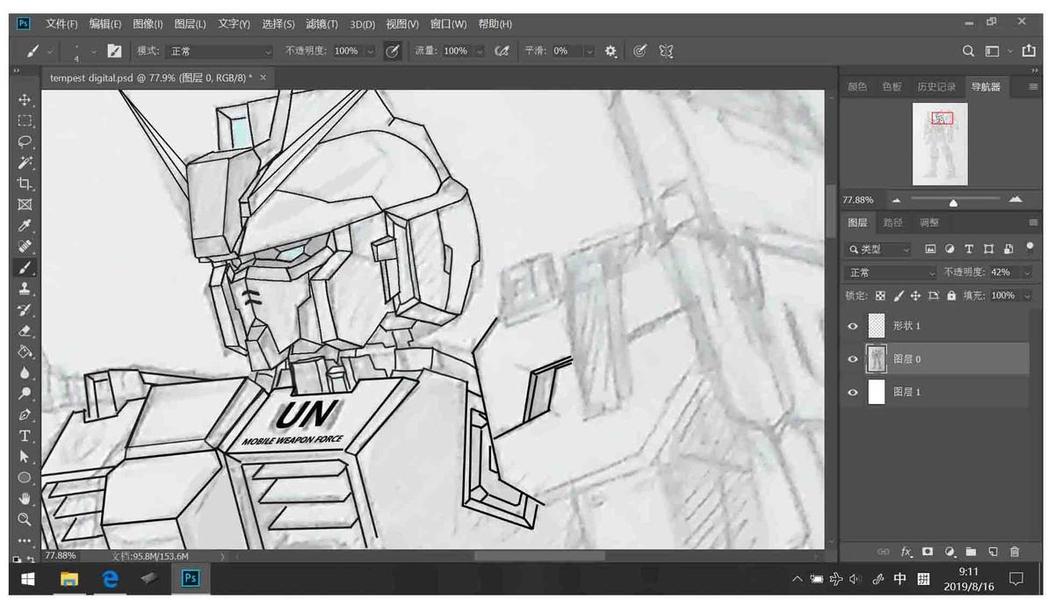1054x600 pixels.
Task: Create a new group folder icon
Action: (x=971, y=552)
